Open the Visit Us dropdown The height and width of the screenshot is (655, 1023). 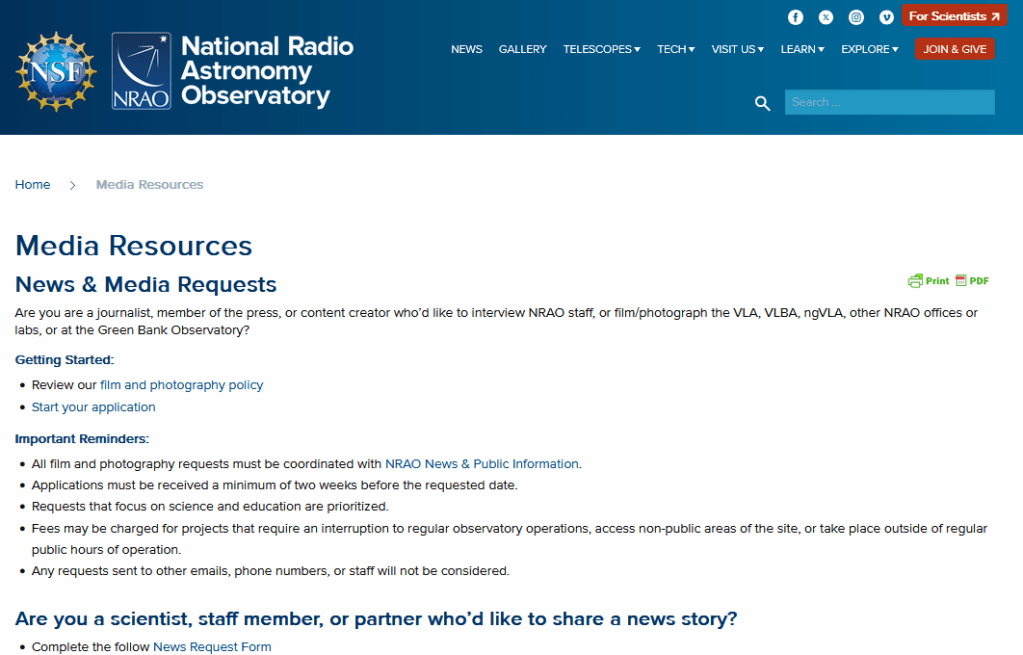point(737,49)
